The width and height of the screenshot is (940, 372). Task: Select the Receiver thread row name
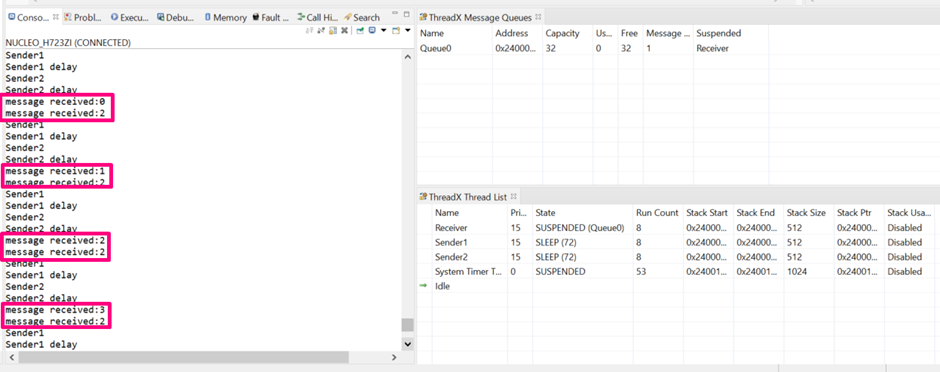click(451, 228)
